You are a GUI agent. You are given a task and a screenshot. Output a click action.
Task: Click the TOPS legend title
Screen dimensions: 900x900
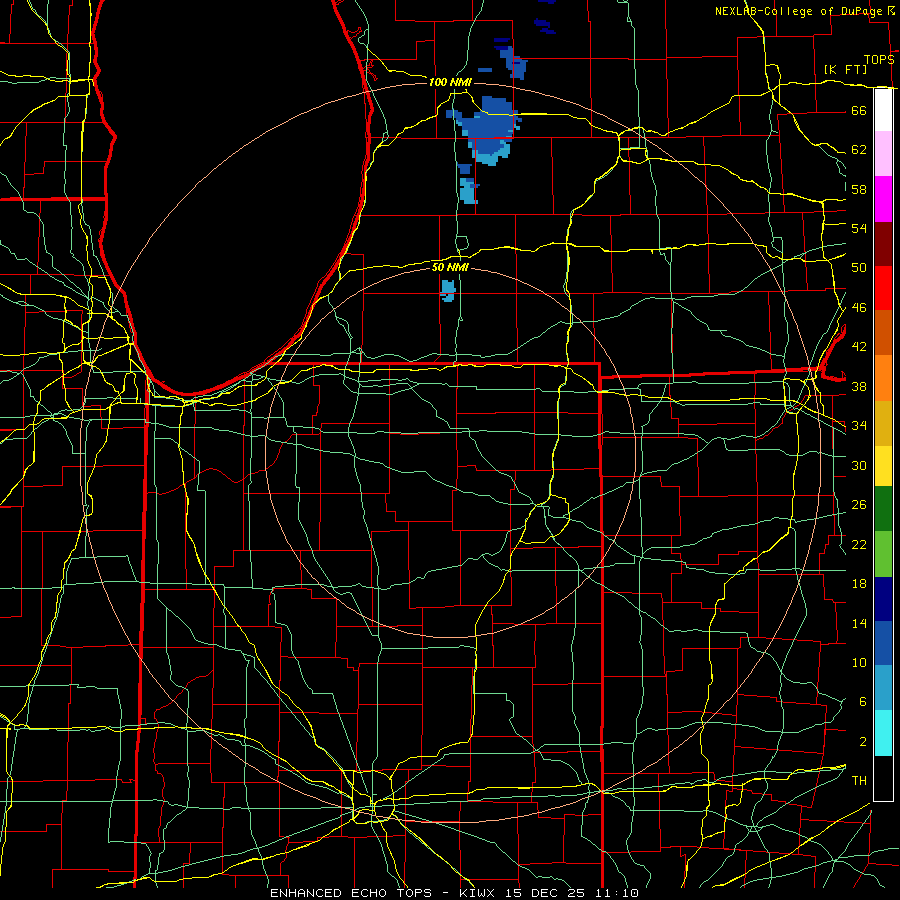pyautogui.click(x=879, y=60)
